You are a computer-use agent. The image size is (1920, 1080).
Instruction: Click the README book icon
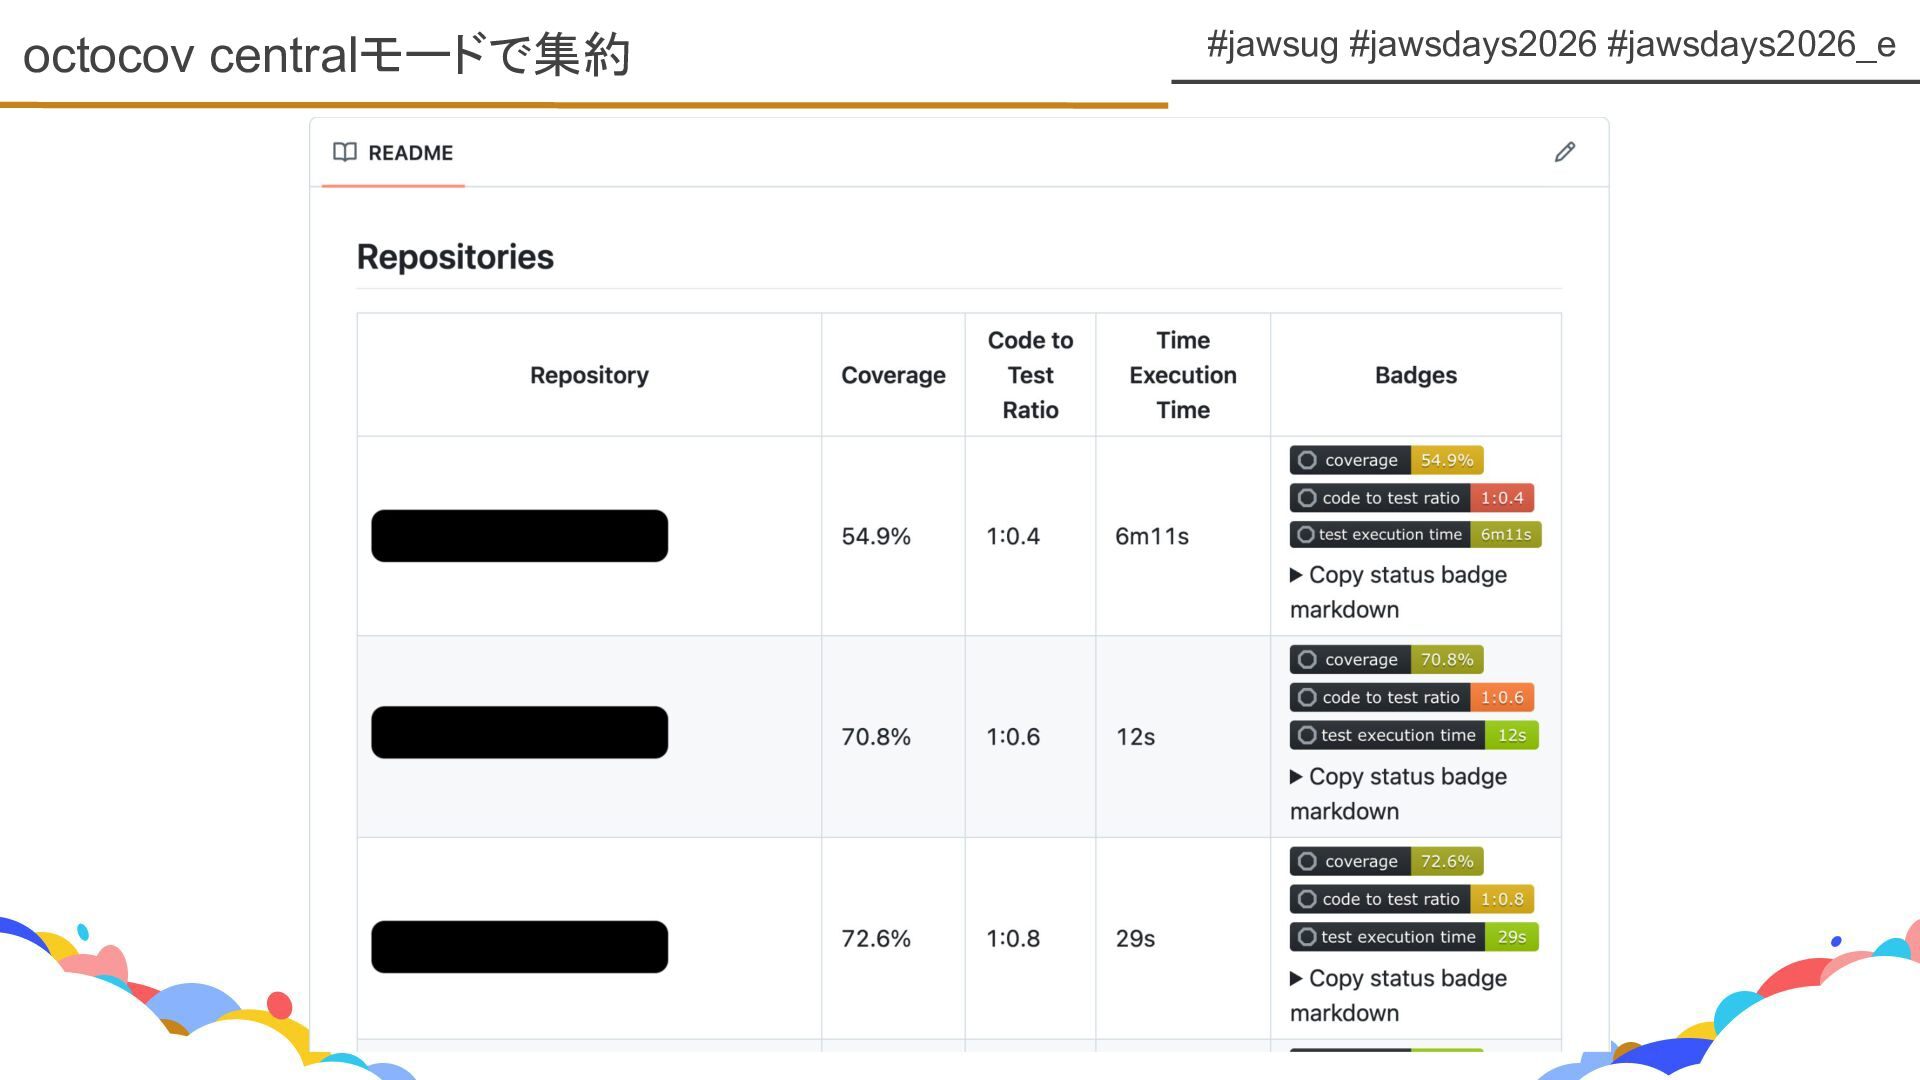coord(345,152)
